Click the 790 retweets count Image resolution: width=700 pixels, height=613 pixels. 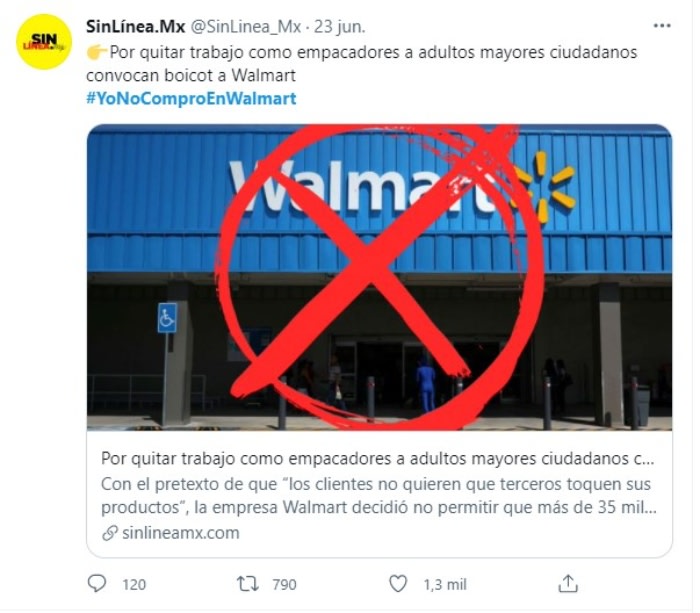point(284,584)
